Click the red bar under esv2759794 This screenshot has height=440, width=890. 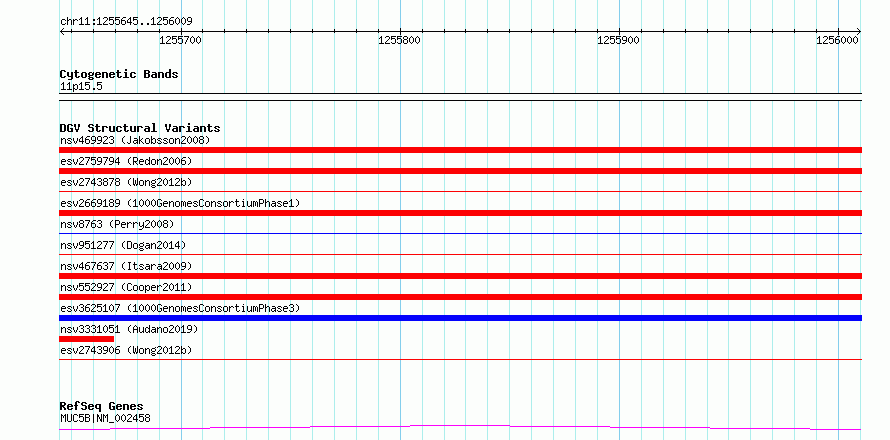[460, 171]
